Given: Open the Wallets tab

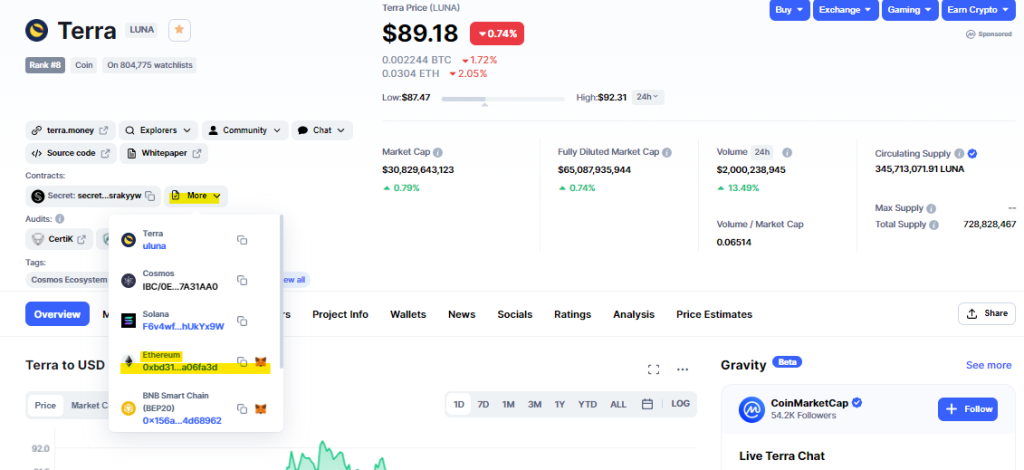Looking at the screenshot, I should pyautogui.click(x=408, y=315).
